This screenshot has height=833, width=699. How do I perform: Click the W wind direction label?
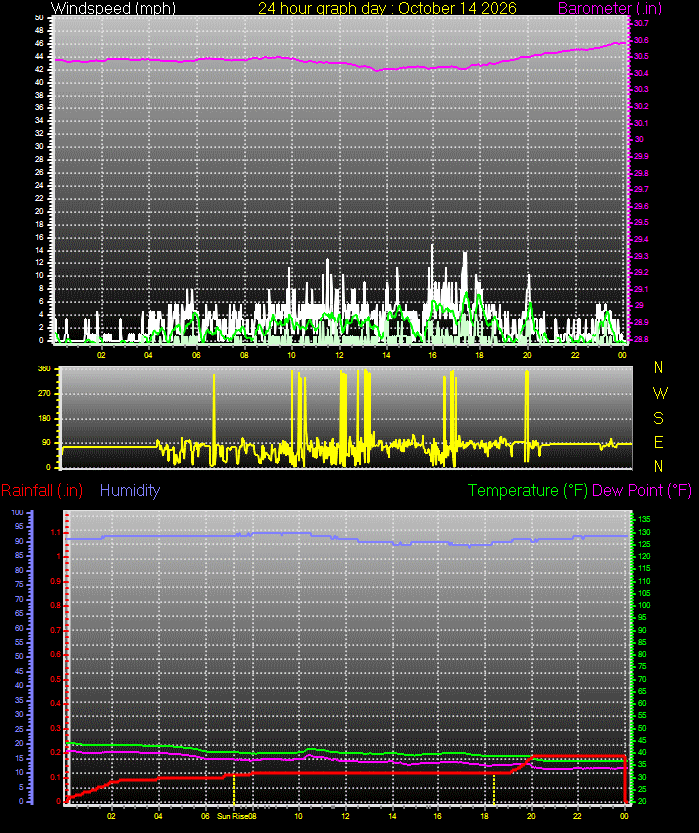click(660, 393)
